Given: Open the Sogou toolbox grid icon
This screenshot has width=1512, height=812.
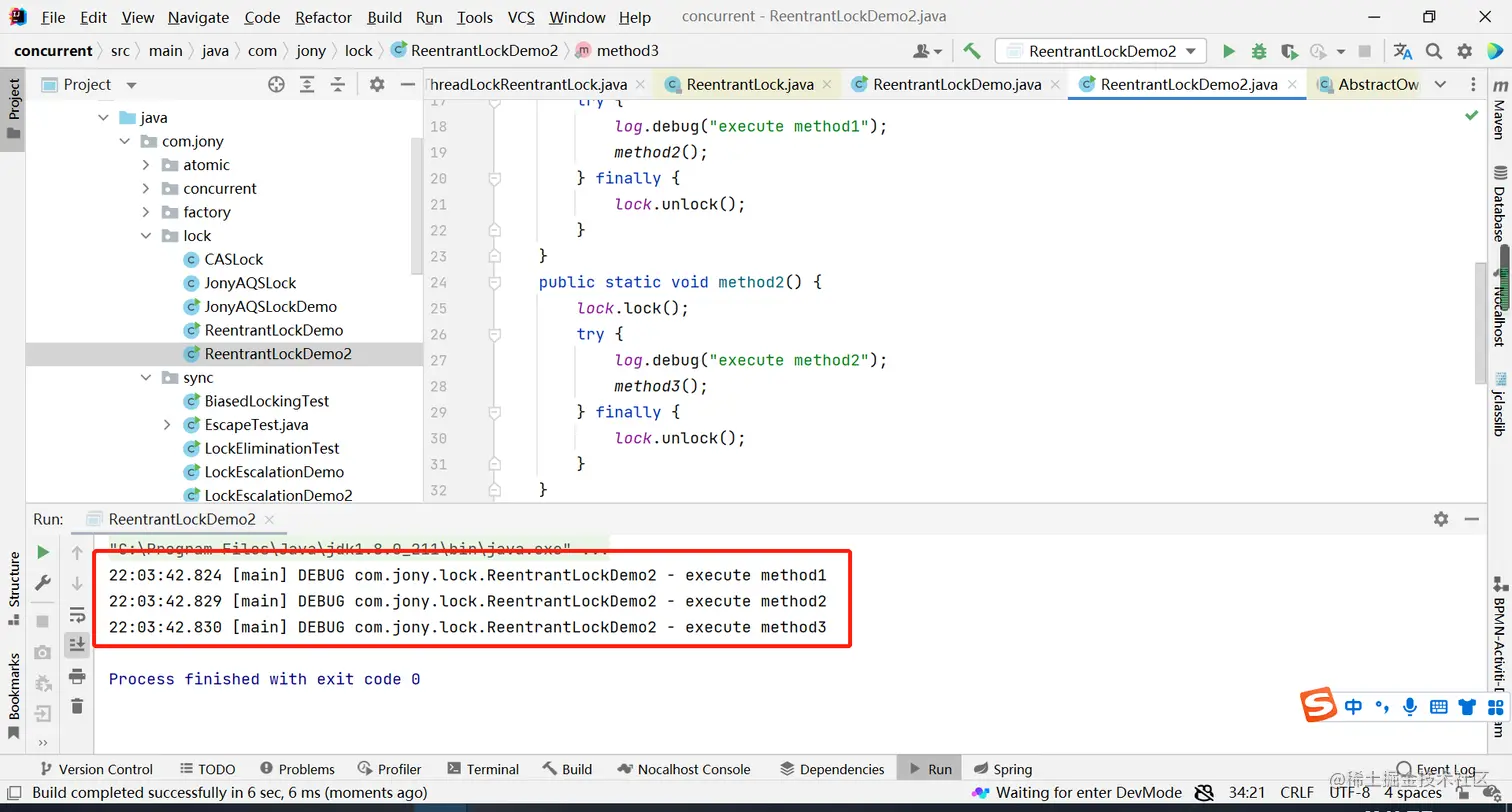Looking at the screenshot, I should [1494, 707].
